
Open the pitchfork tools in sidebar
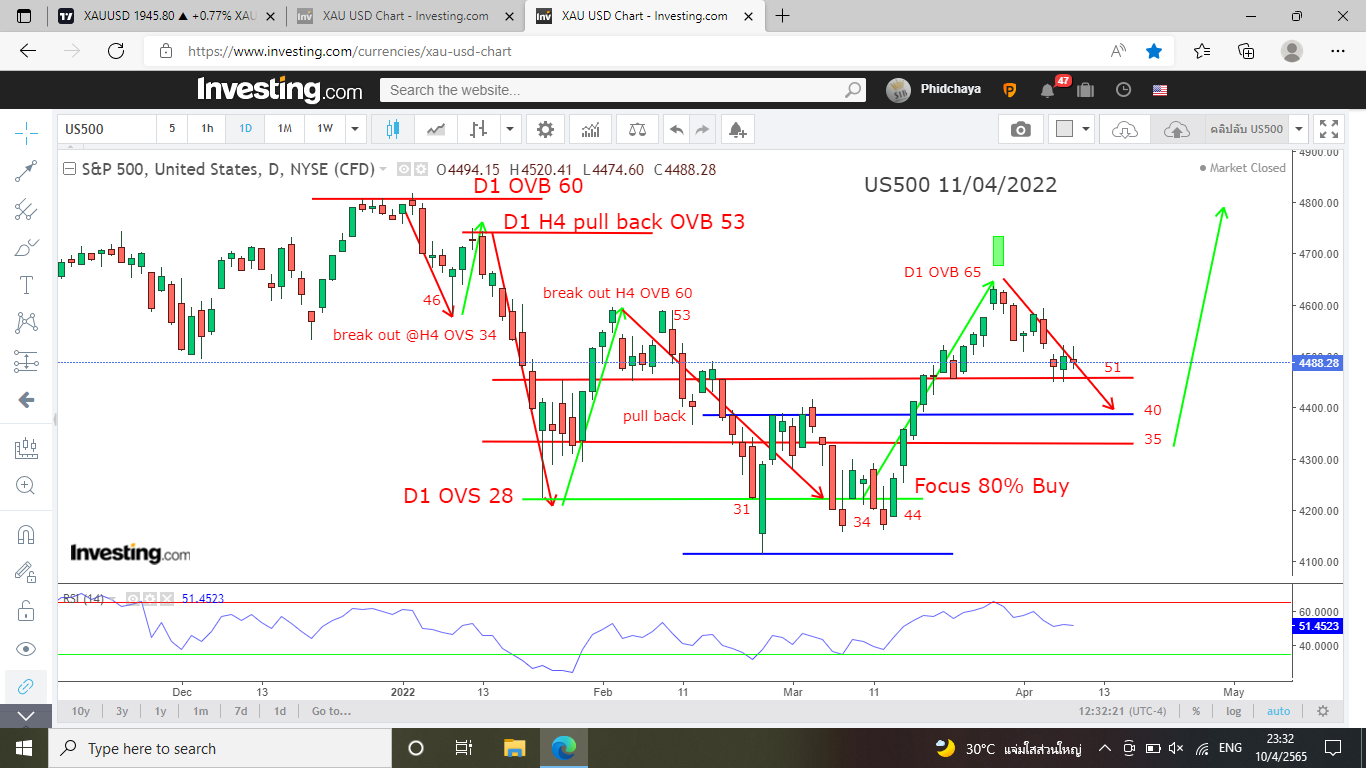tap(27, 209)
